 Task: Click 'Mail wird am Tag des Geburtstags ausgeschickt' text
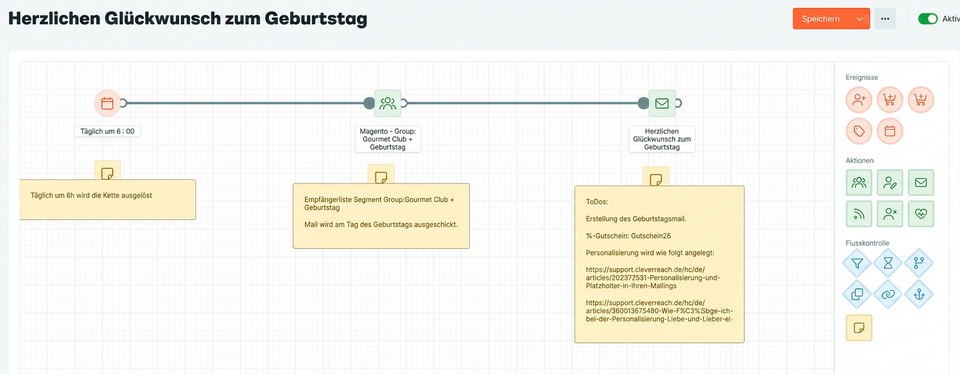381,225
